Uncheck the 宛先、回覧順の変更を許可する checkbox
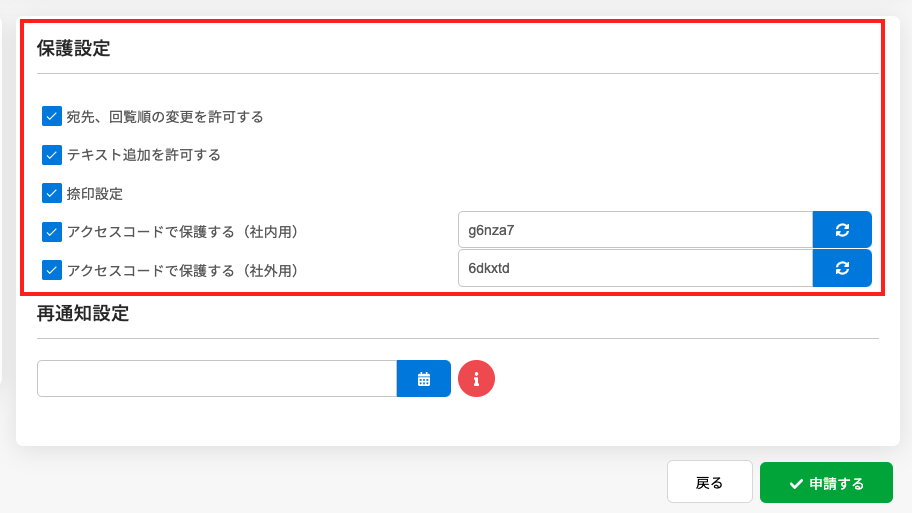Viewport: 912px width, 513px height. click(52, 117)
